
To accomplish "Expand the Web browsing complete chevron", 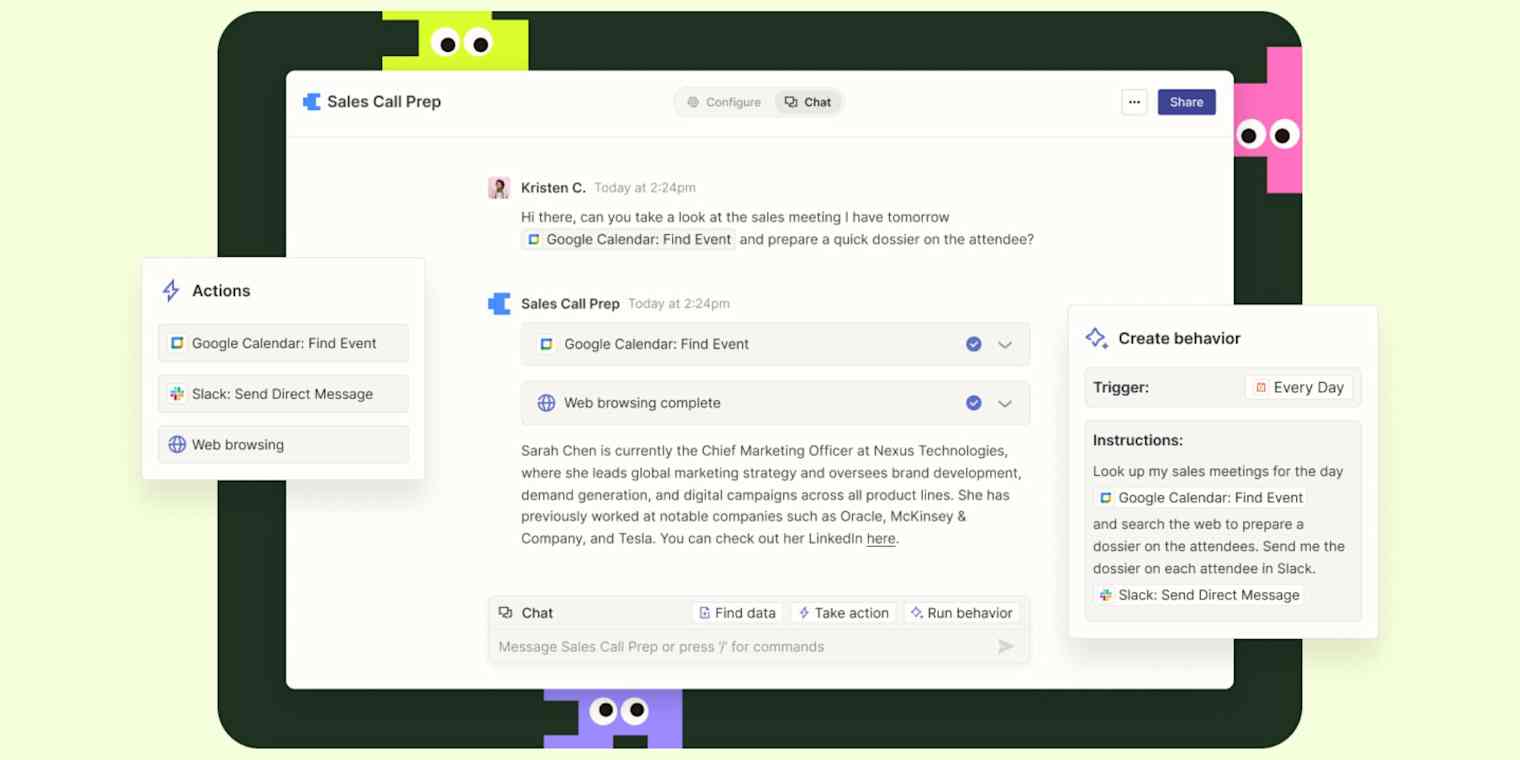I will (x=1005, y=403).
